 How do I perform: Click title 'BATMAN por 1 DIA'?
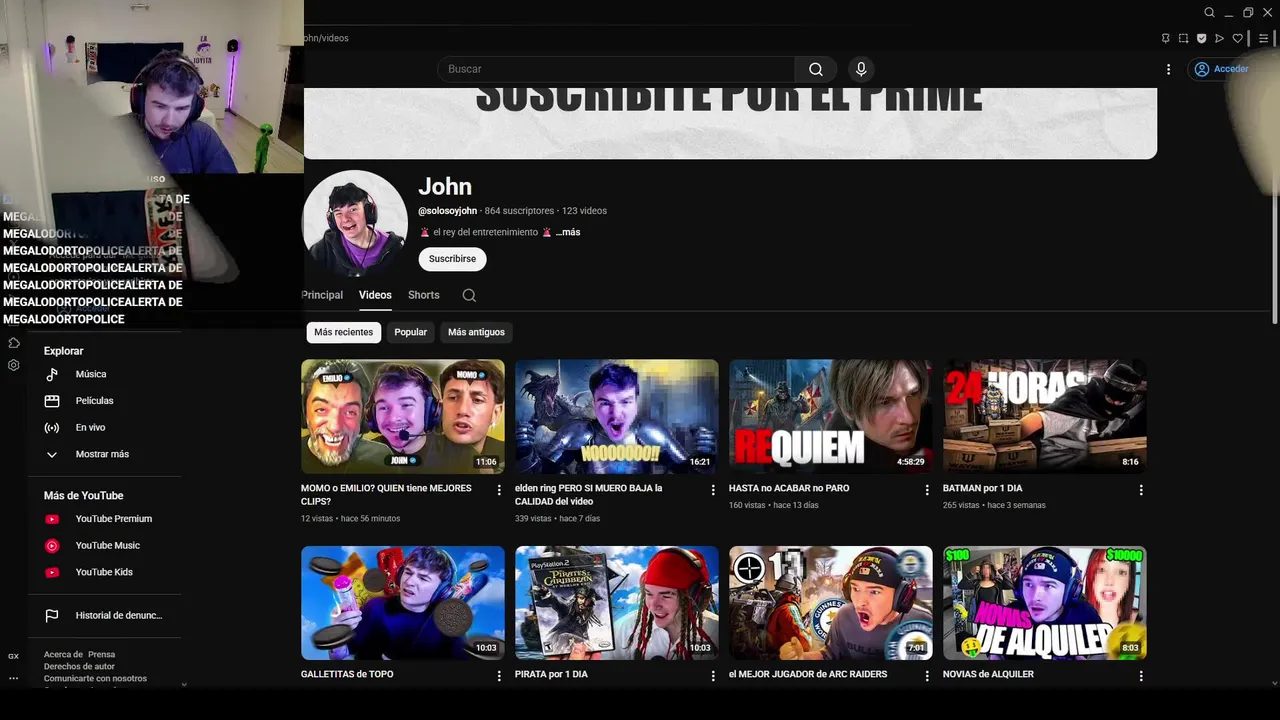coord(982,488)
